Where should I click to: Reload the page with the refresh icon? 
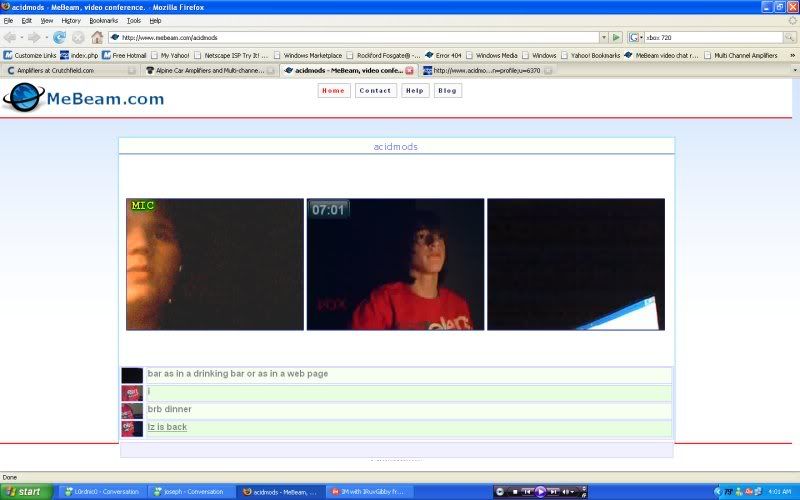pos(60,37)
